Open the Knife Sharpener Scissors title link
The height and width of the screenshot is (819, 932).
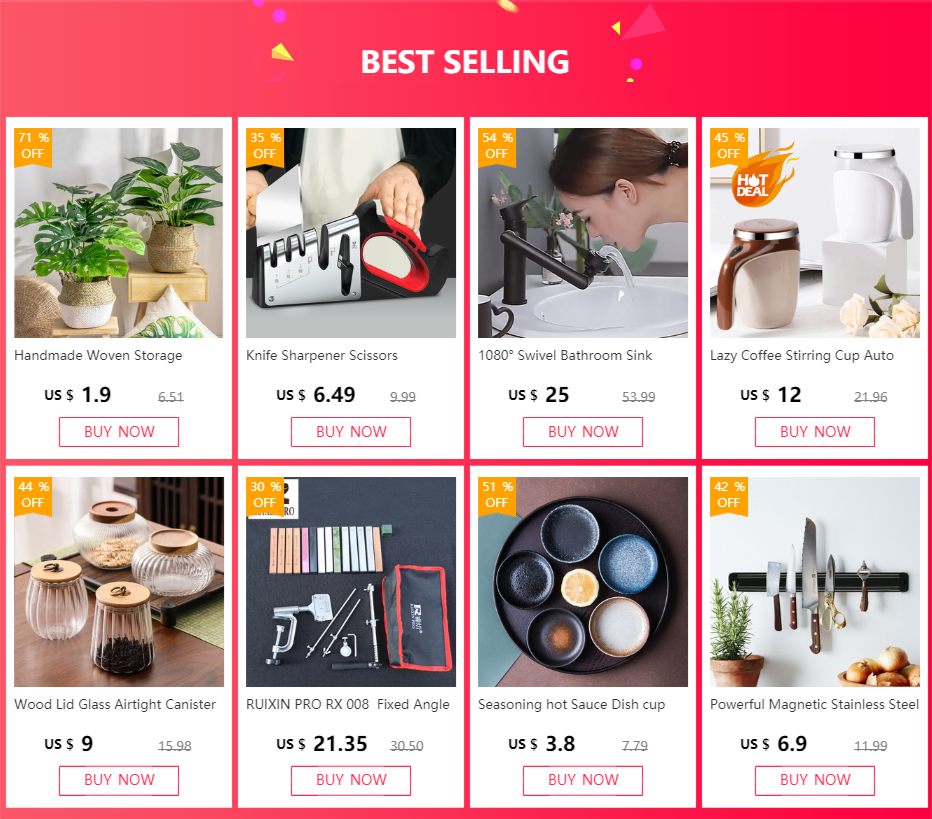point(322,355)
